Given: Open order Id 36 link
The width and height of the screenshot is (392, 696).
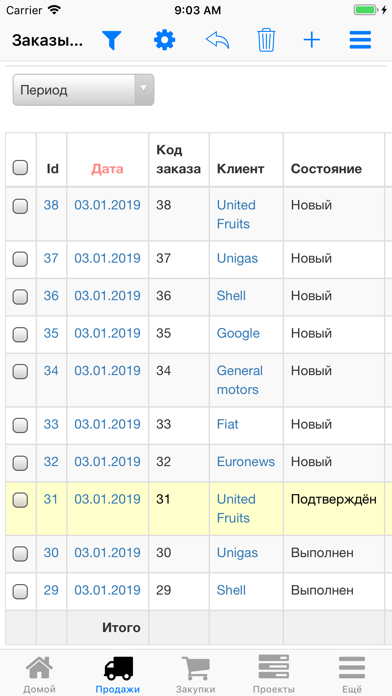Looking at the screenshot, I should (x=51, y=296).
